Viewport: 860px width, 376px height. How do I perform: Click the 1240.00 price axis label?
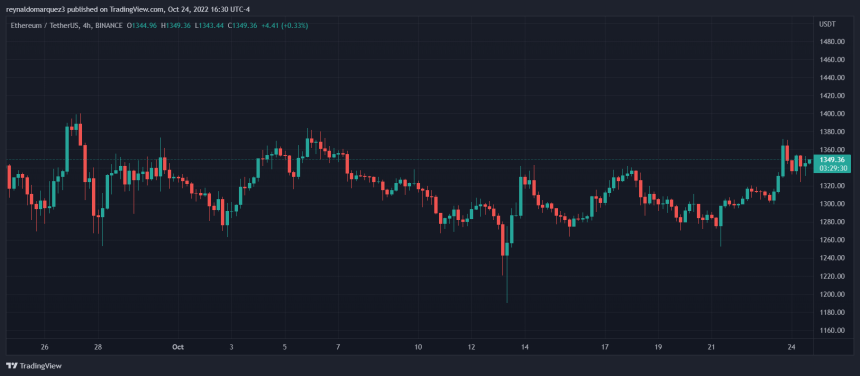coord(831,258)
